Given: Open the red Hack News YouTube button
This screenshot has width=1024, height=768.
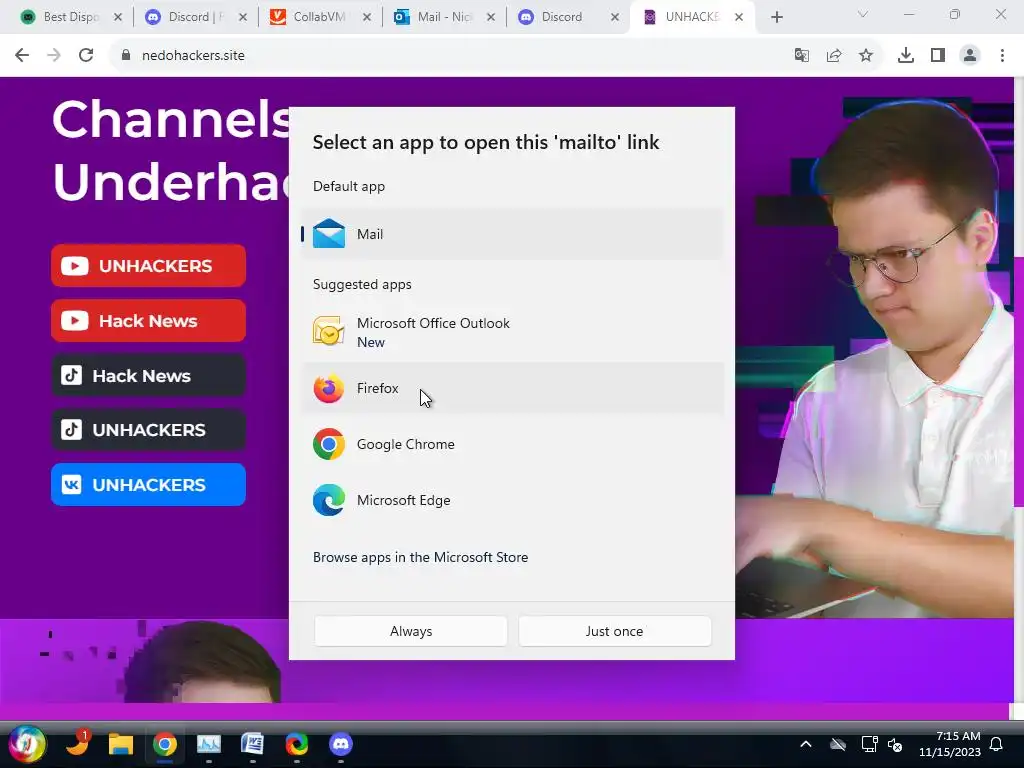Looking at the screenshot, I should (x=148, y=321).
